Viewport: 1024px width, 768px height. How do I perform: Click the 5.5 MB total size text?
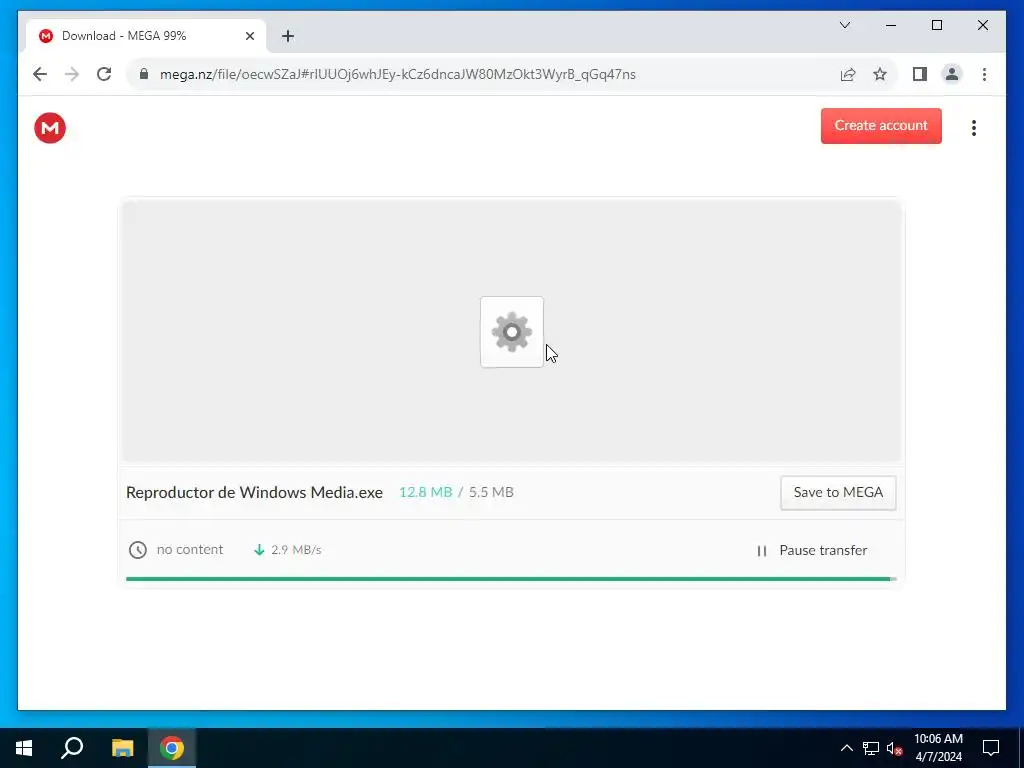(491, 492)
